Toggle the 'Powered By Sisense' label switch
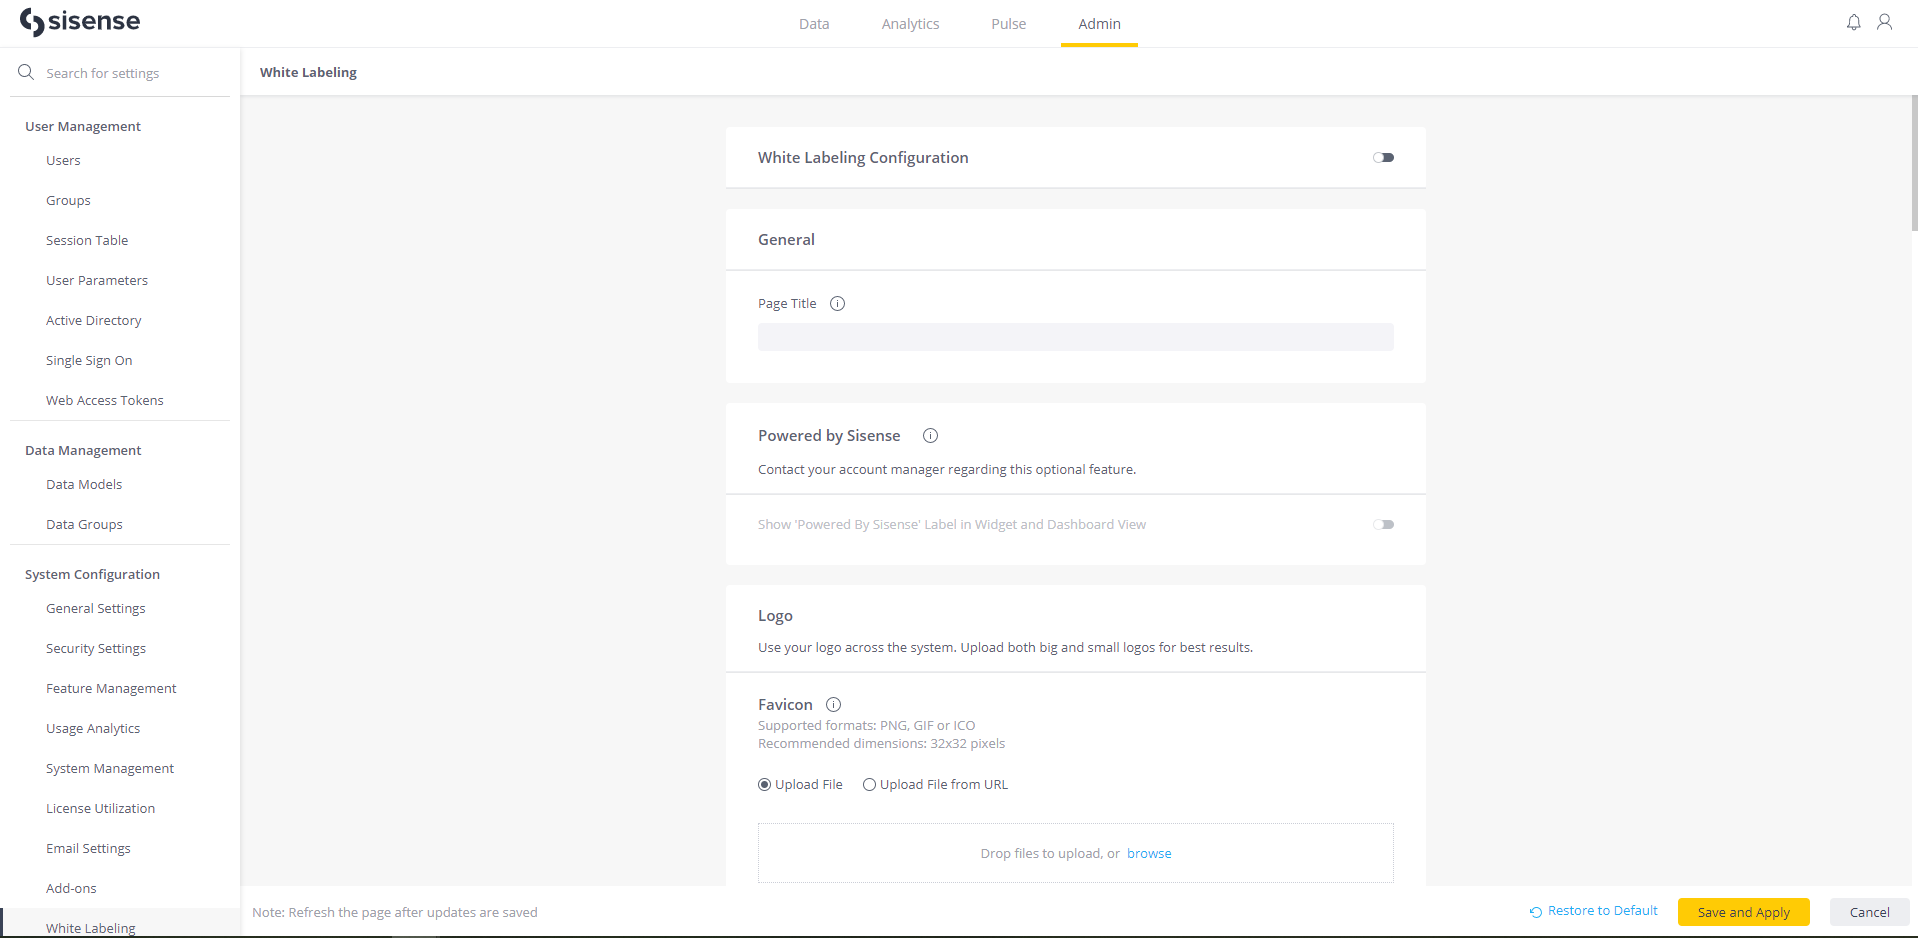 tap(1383, 525)
